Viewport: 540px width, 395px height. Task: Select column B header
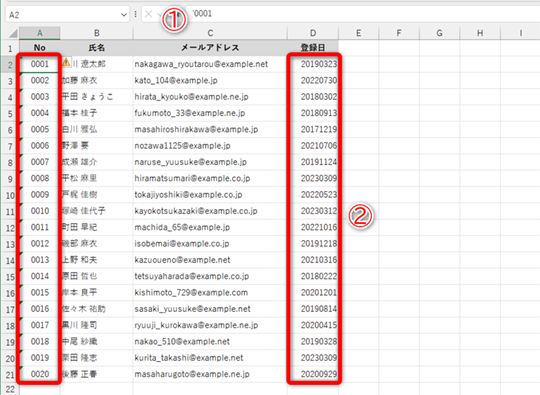97,33
